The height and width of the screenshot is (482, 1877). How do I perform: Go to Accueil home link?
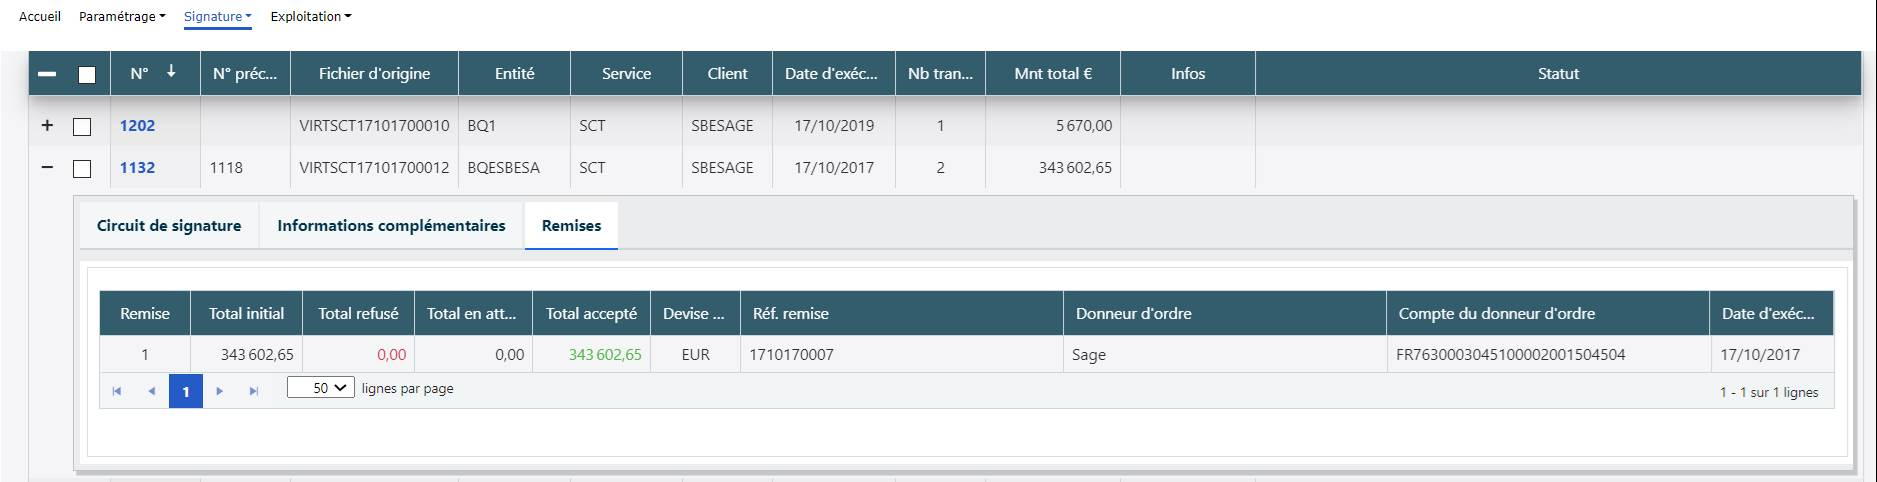tap(40, 17)
